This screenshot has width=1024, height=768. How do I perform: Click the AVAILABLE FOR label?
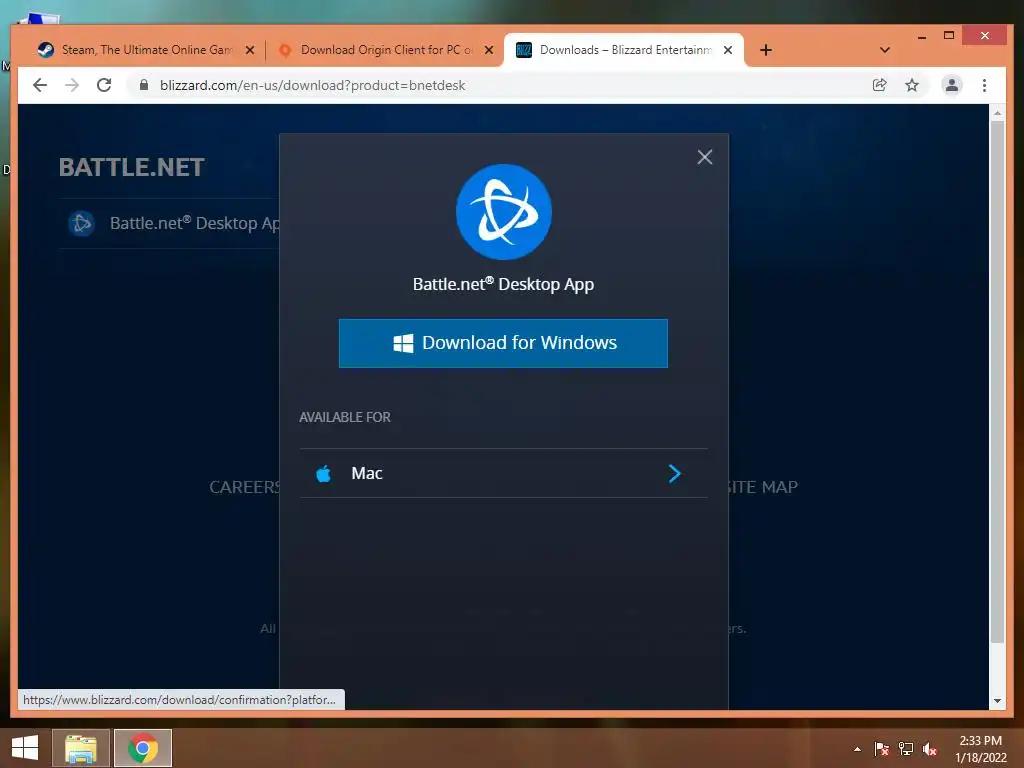(345, 417)
